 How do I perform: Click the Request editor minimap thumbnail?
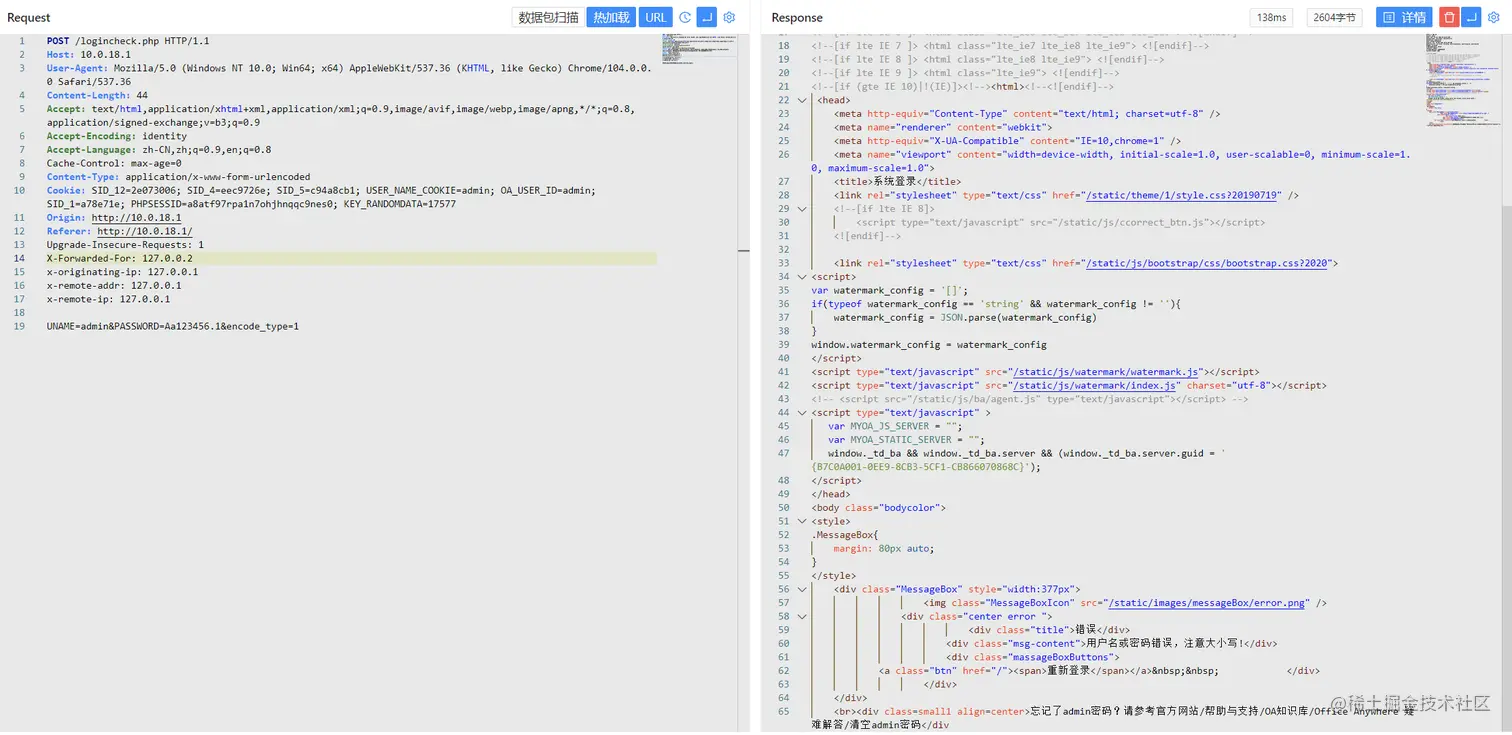(700, 47)
